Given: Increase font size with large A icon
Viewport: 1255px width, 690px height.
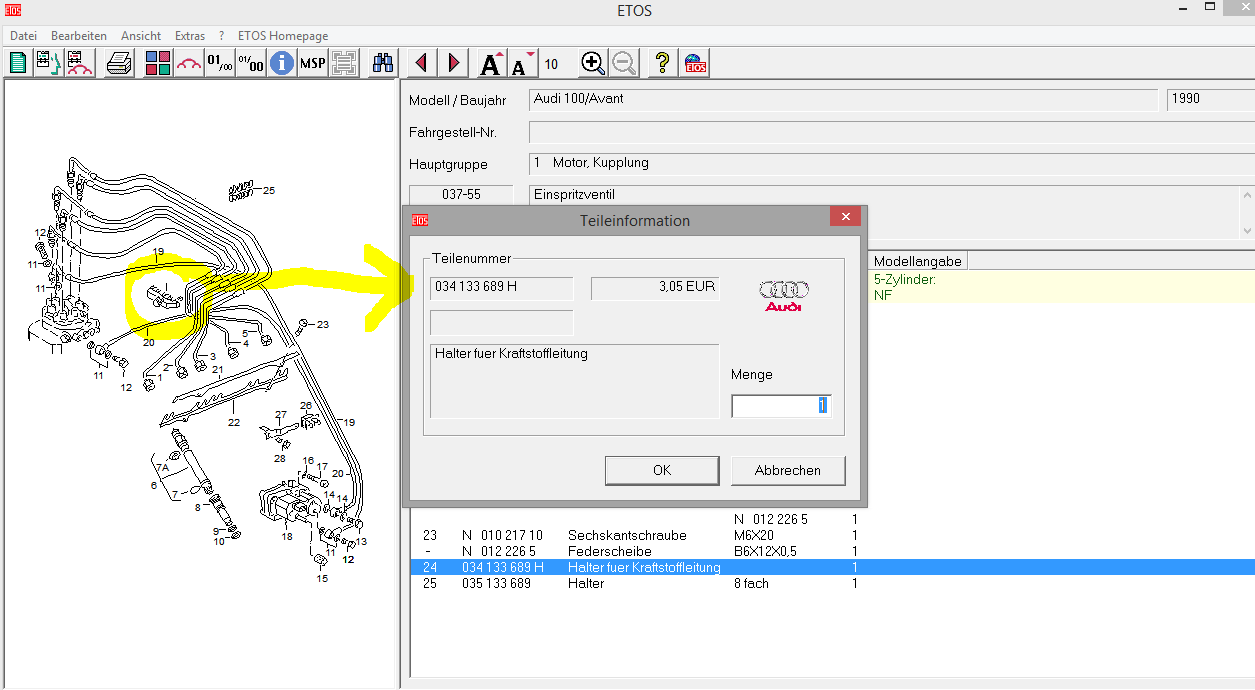Looking at the screenshot, I should 491,63.
